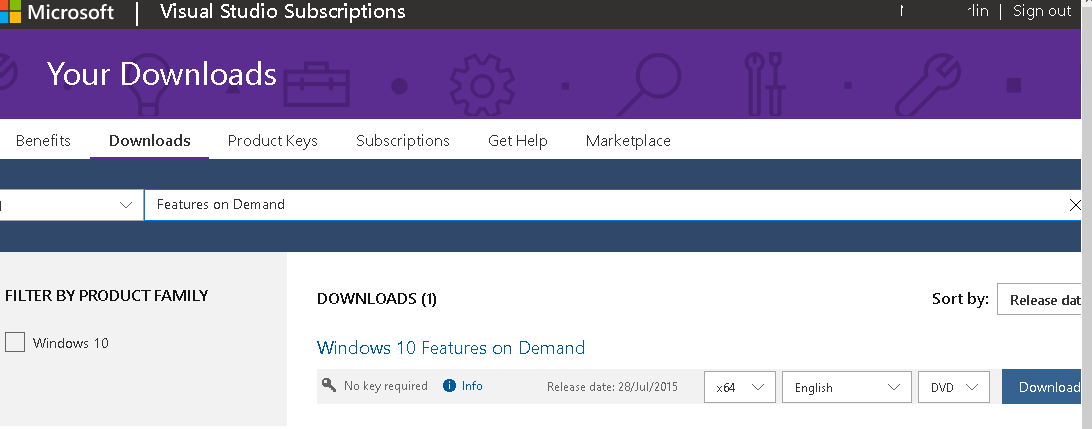Click the key icon beside No key required
The width and height of the screenshot is (1092, 429).
point(329,384)
